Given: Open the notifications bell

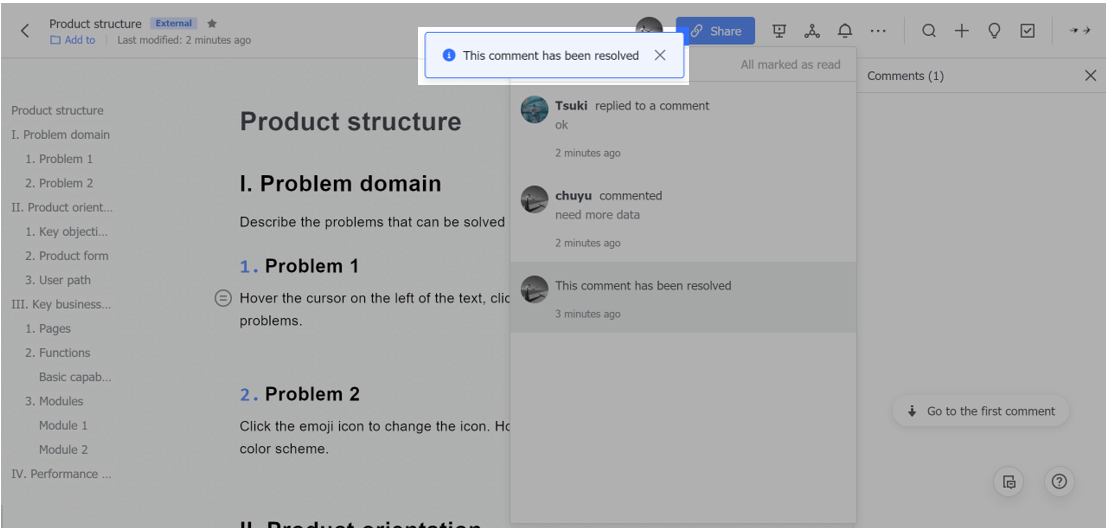Looking at the screenshot, I should pos(845,31).
